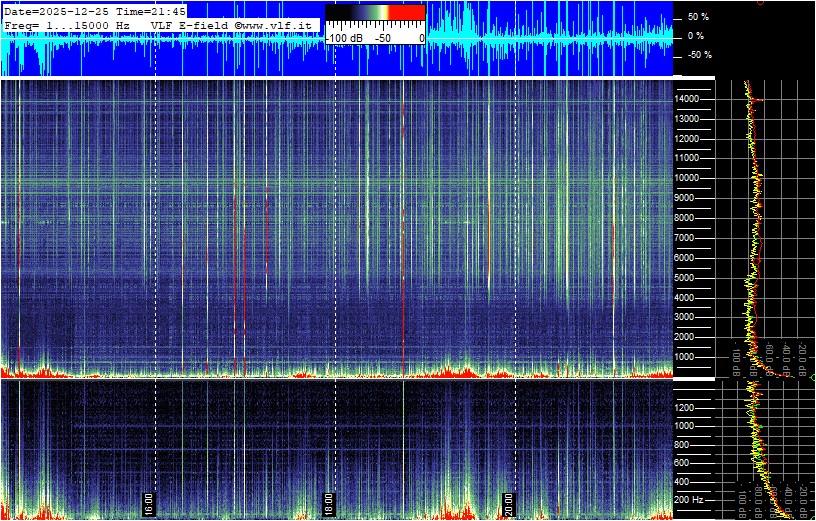Click the "0" label under the color scale

coord(421,39)
